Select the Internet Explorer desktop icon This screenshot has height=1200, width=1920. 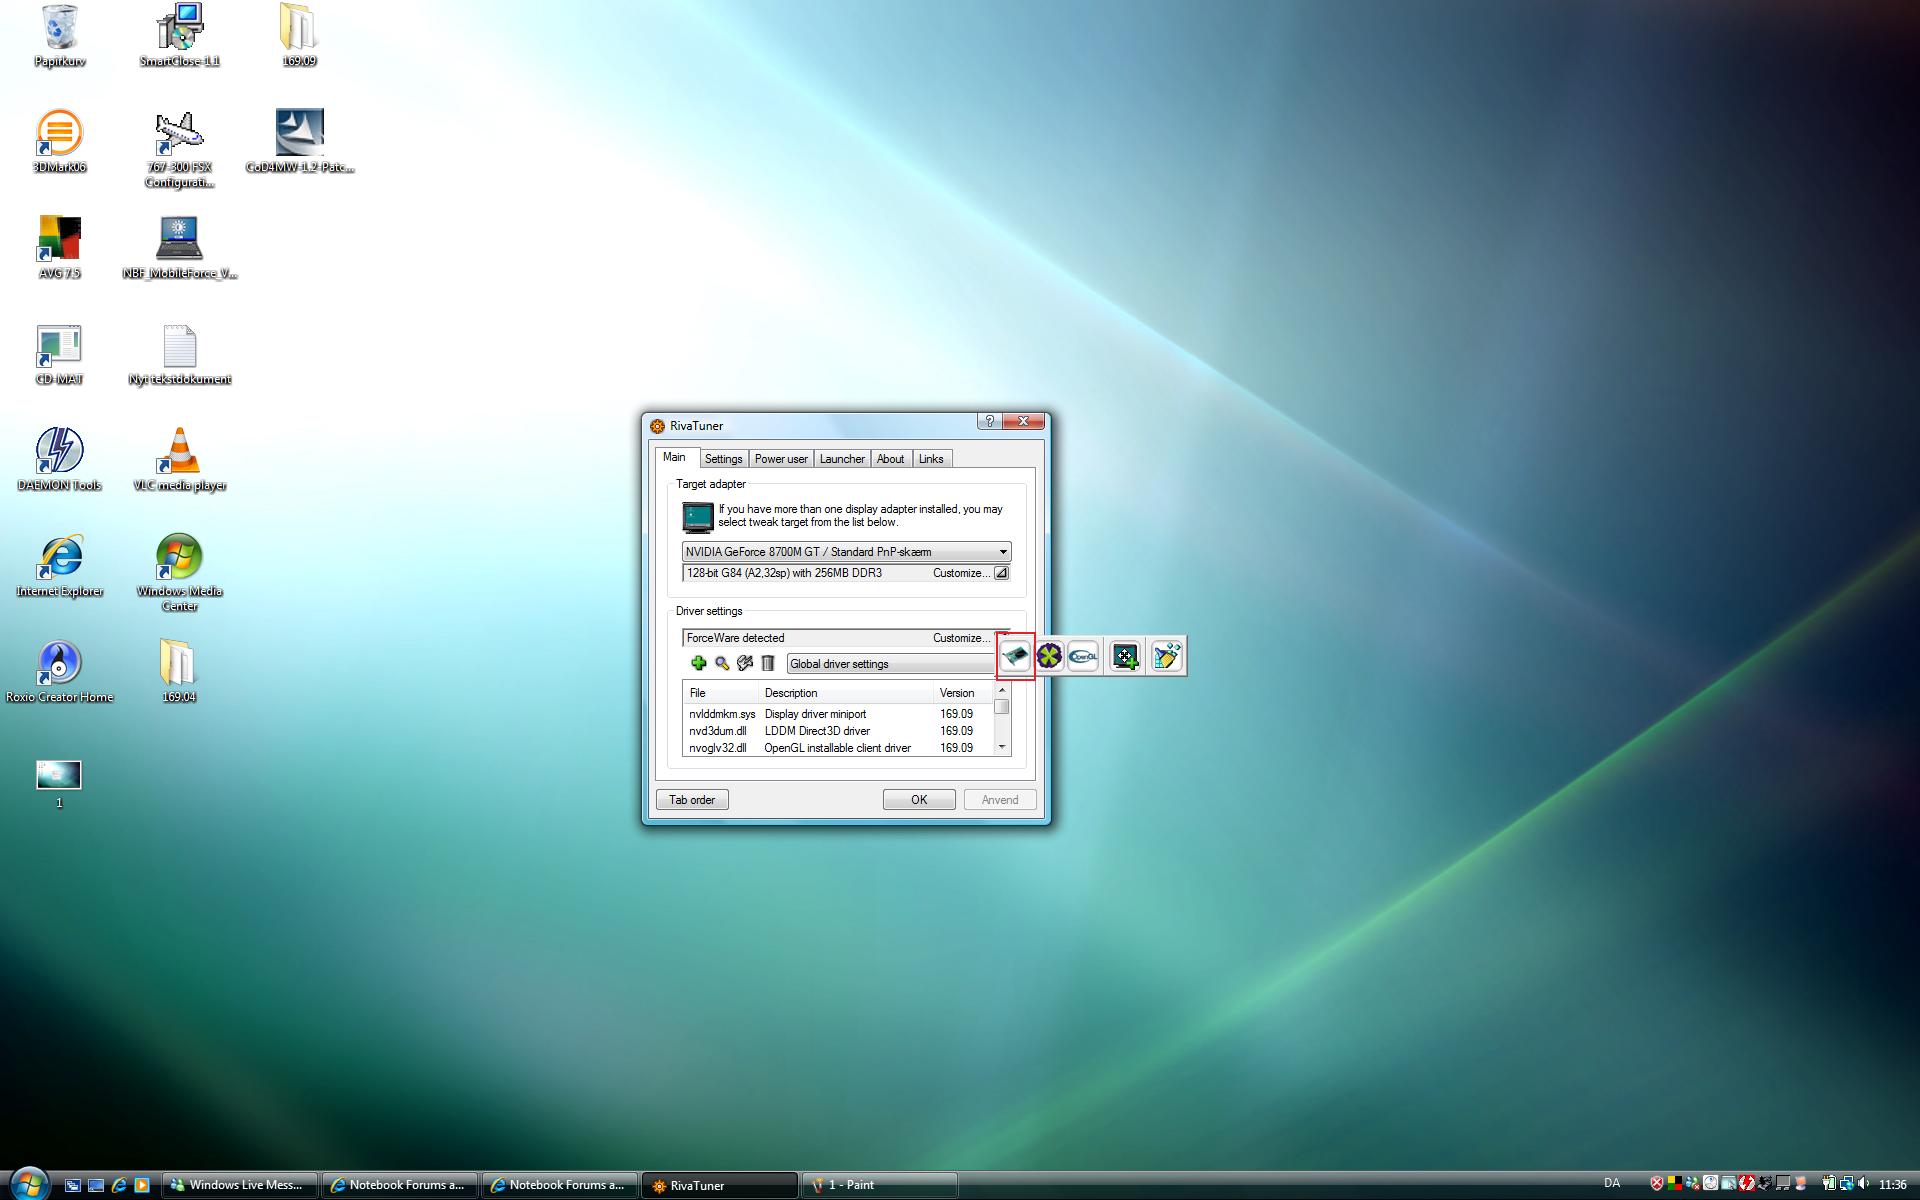coord(59,565)
